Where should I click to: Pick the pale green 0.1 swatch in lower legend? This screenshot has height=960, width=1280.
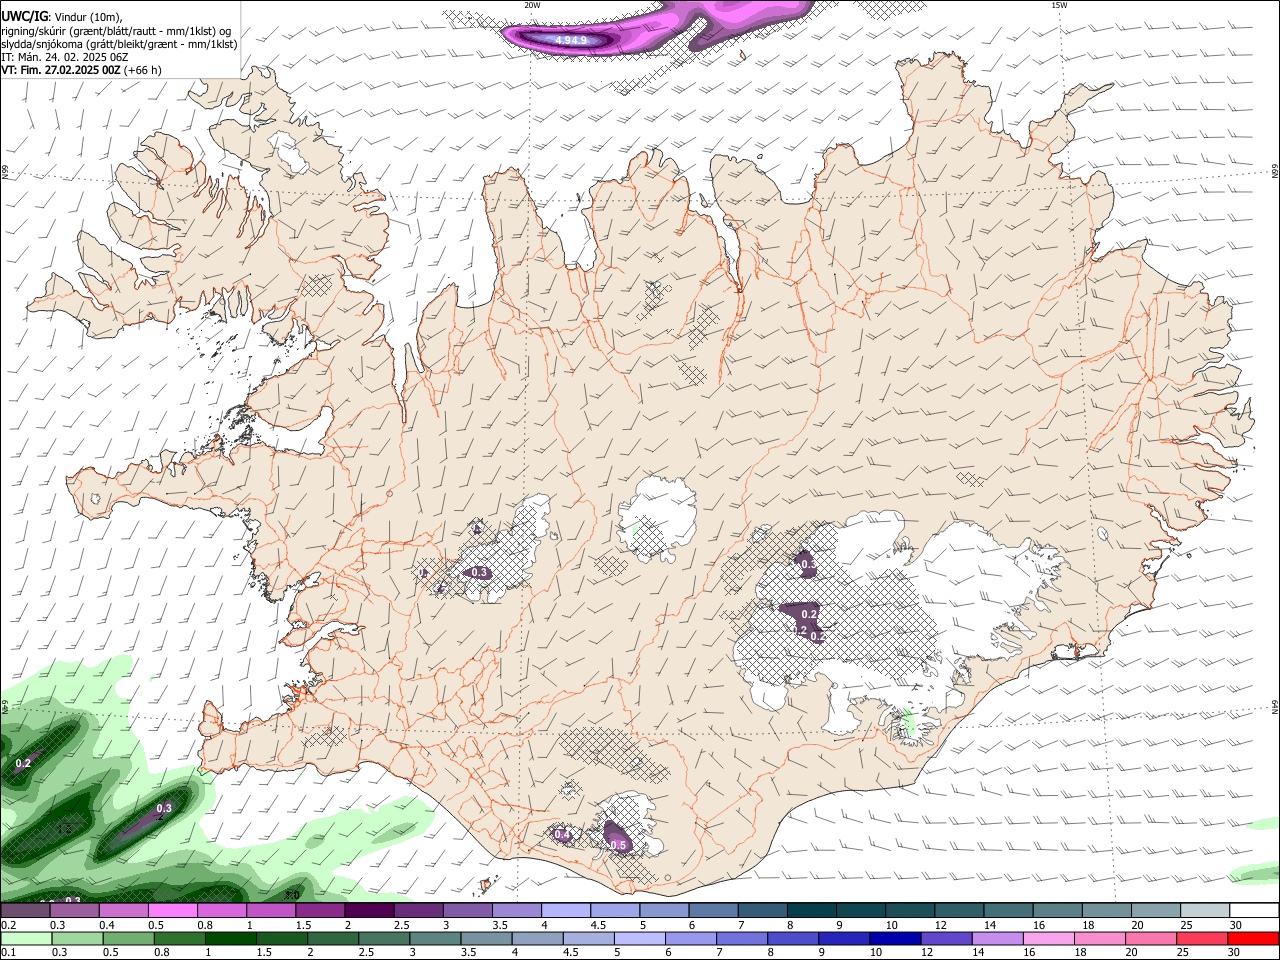pos(25,939)
